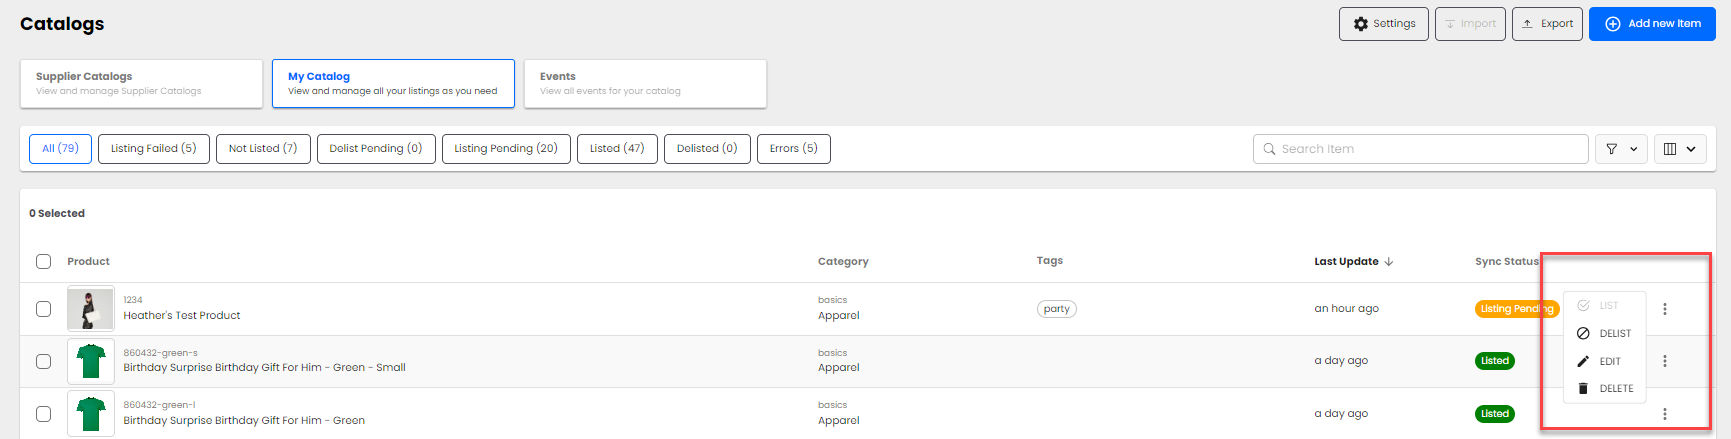Click the party tag chip

1056,309
